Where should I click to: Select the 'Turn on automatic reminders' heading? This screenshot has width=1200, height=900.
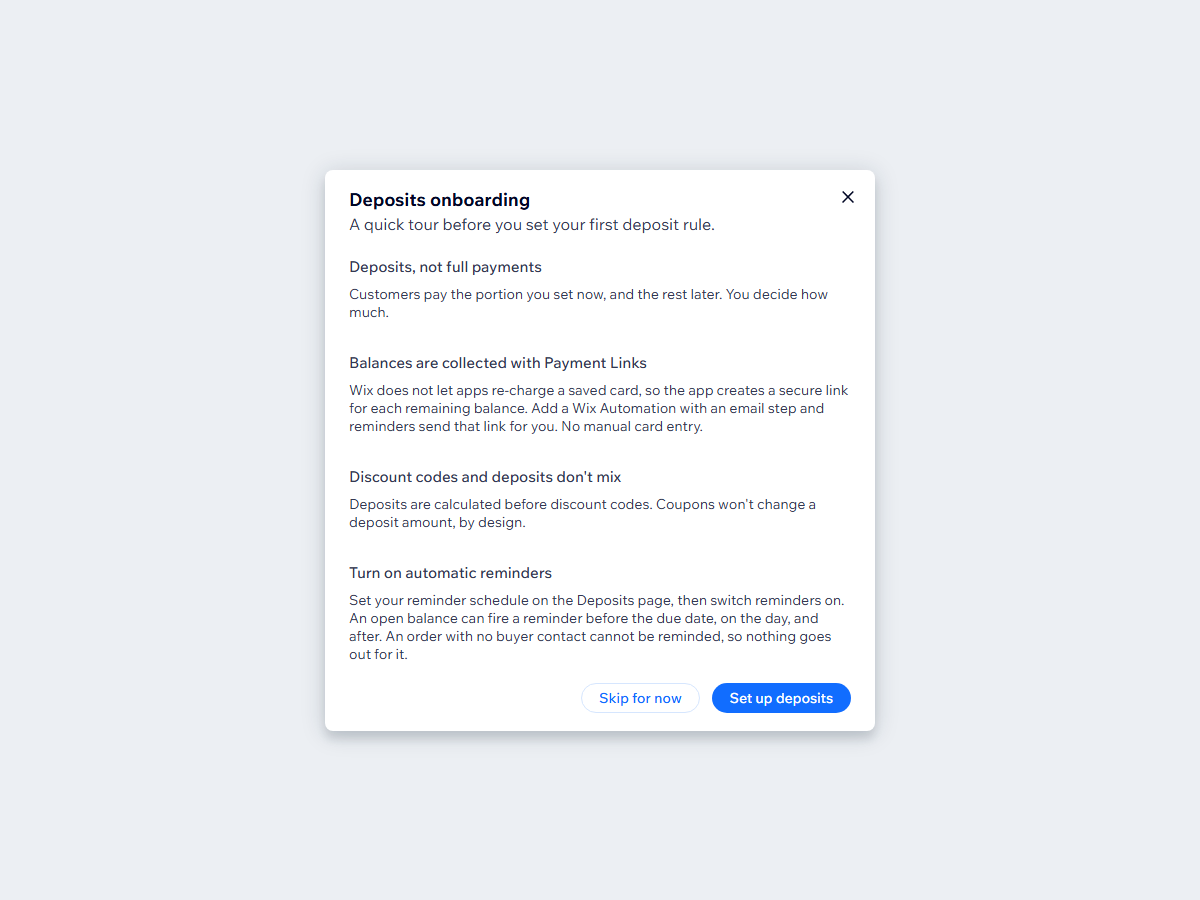coord(450,573)
